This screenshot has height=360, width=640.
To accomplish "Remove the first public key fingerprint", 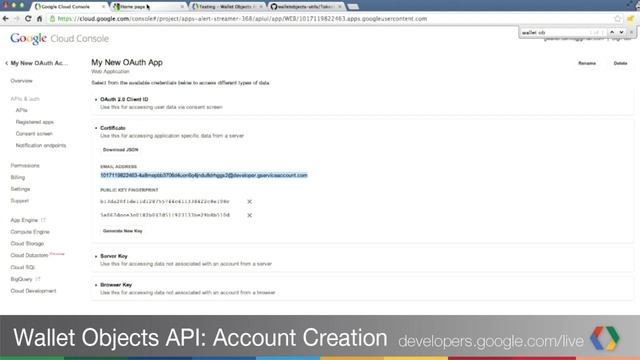I will (x=249, y=202).
